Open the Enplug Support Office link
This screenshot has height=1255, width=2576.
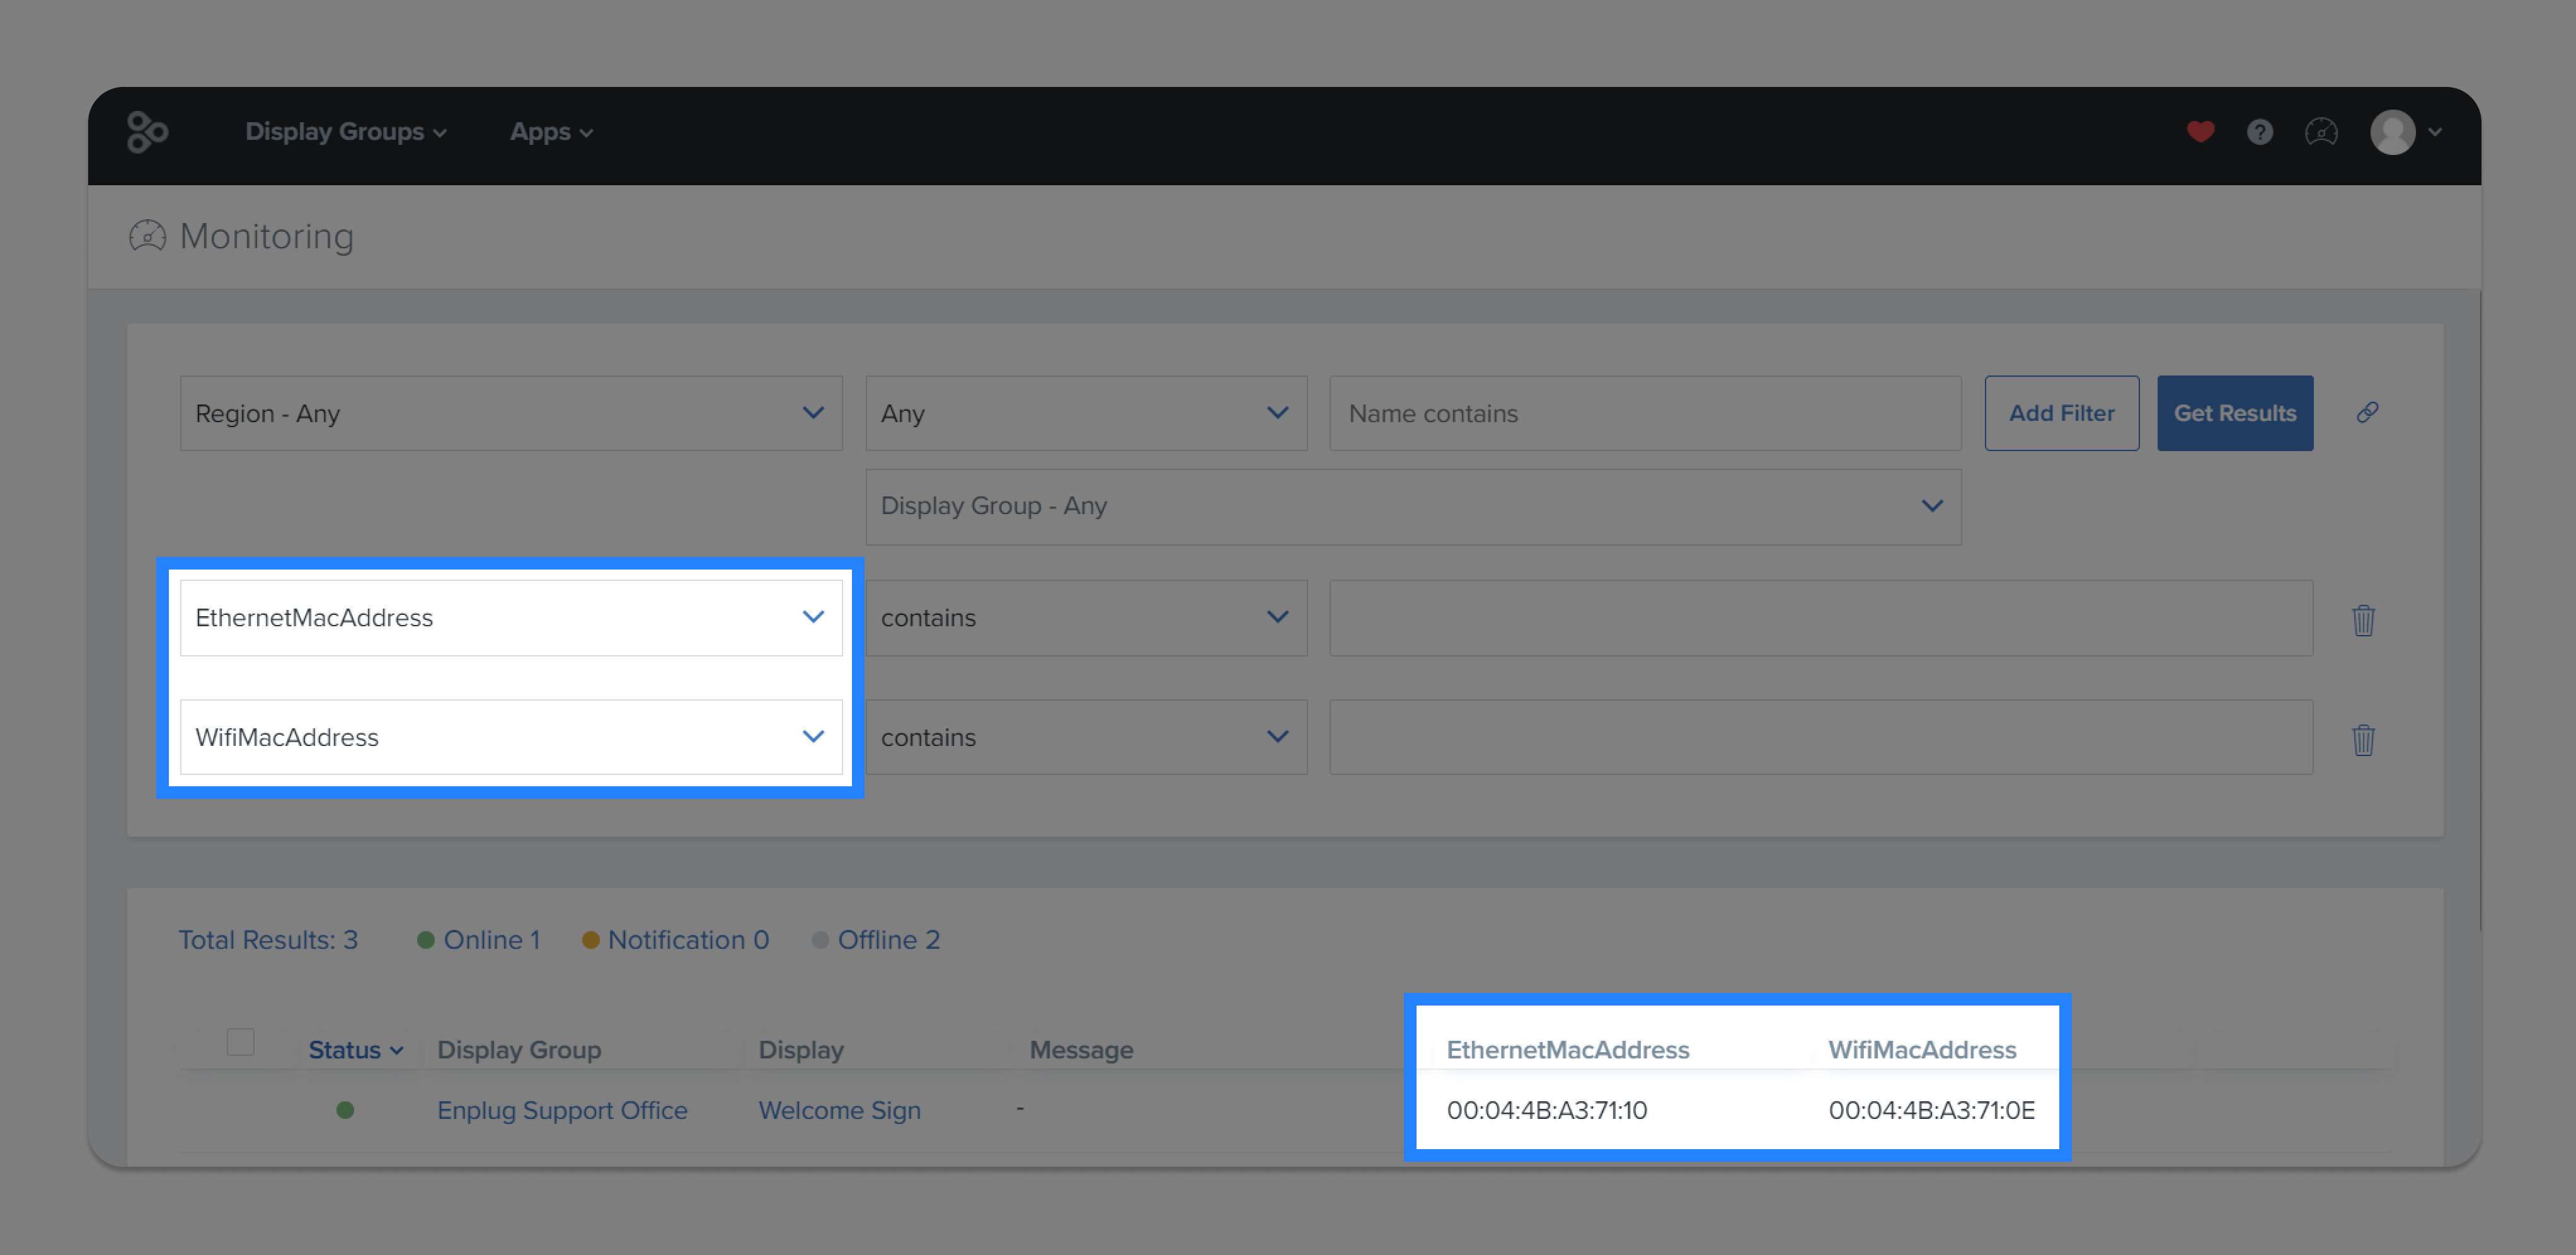(x=562, y=1110)
